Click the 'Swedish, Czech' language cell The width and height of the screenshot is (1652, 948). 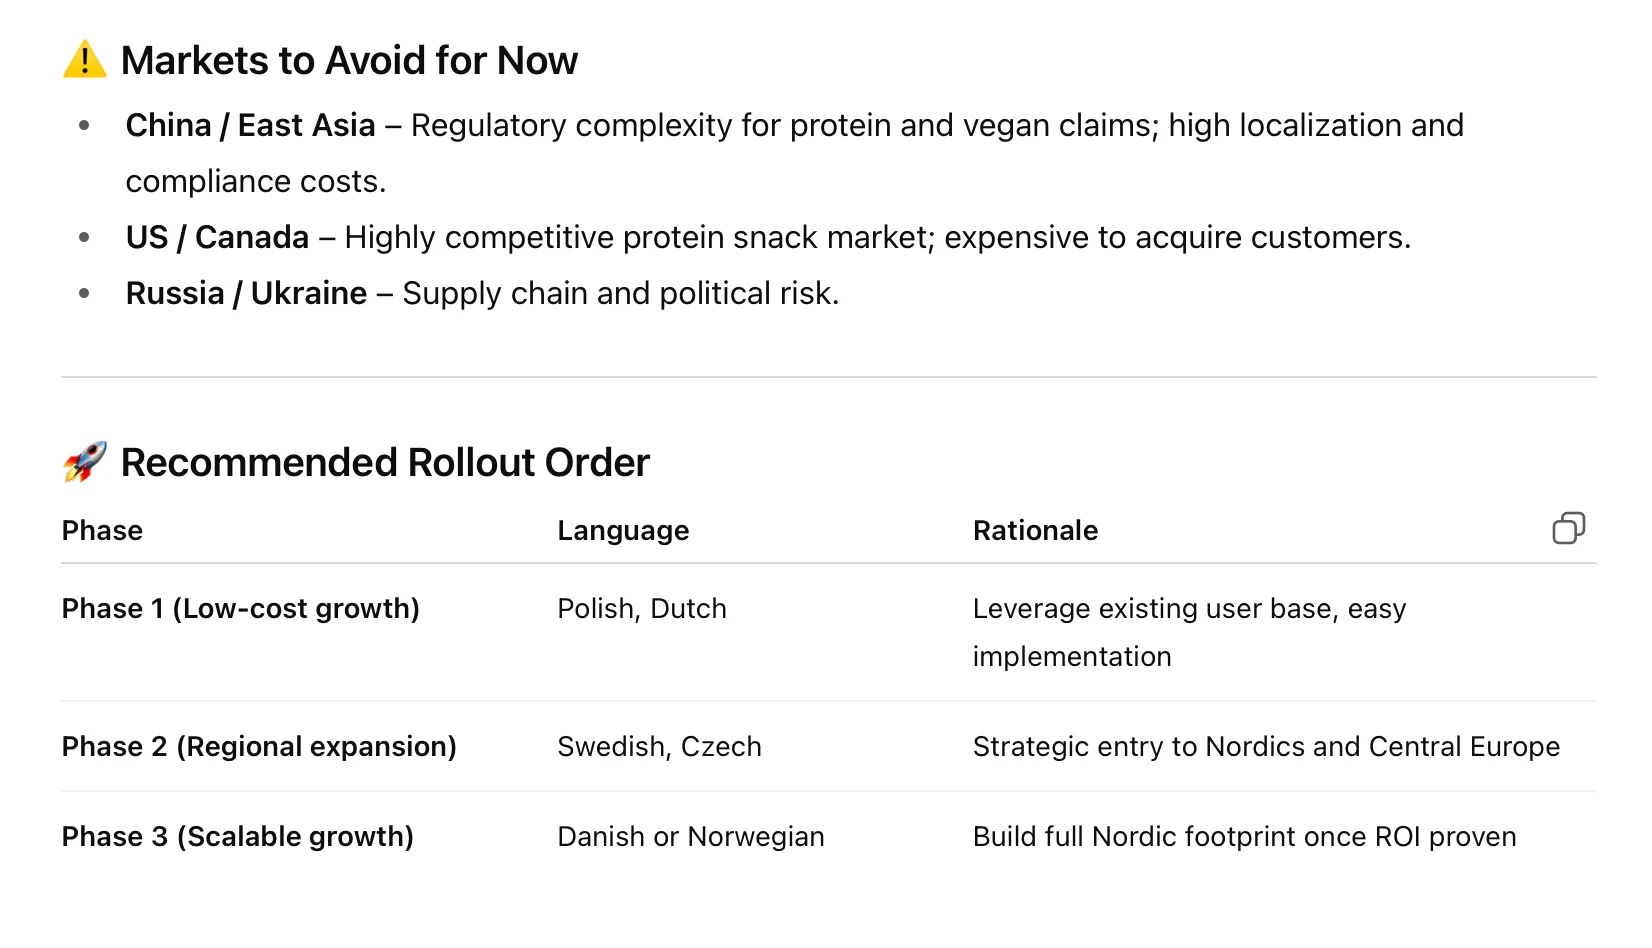pyautogui.click(x=659, y=747)
